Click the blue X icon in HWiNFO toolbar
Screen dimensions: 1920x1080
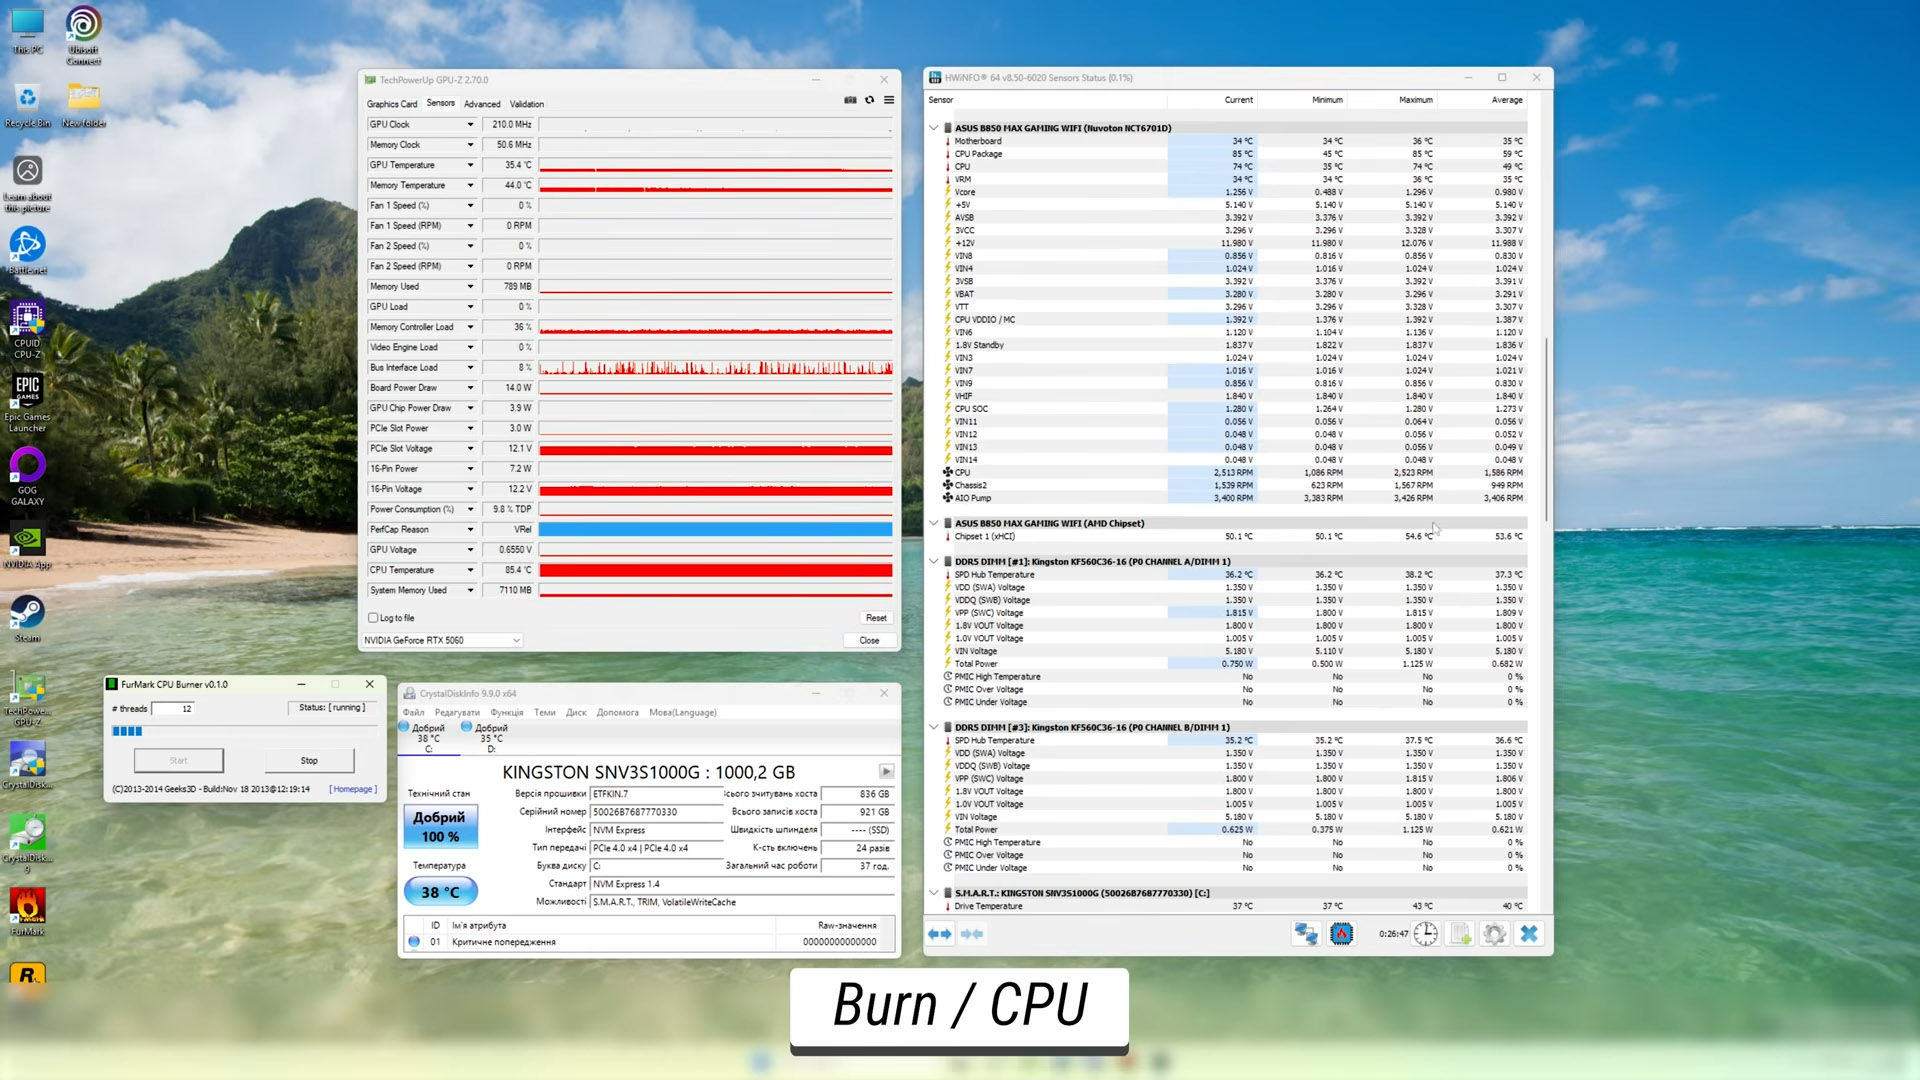tap(1529, 934)
